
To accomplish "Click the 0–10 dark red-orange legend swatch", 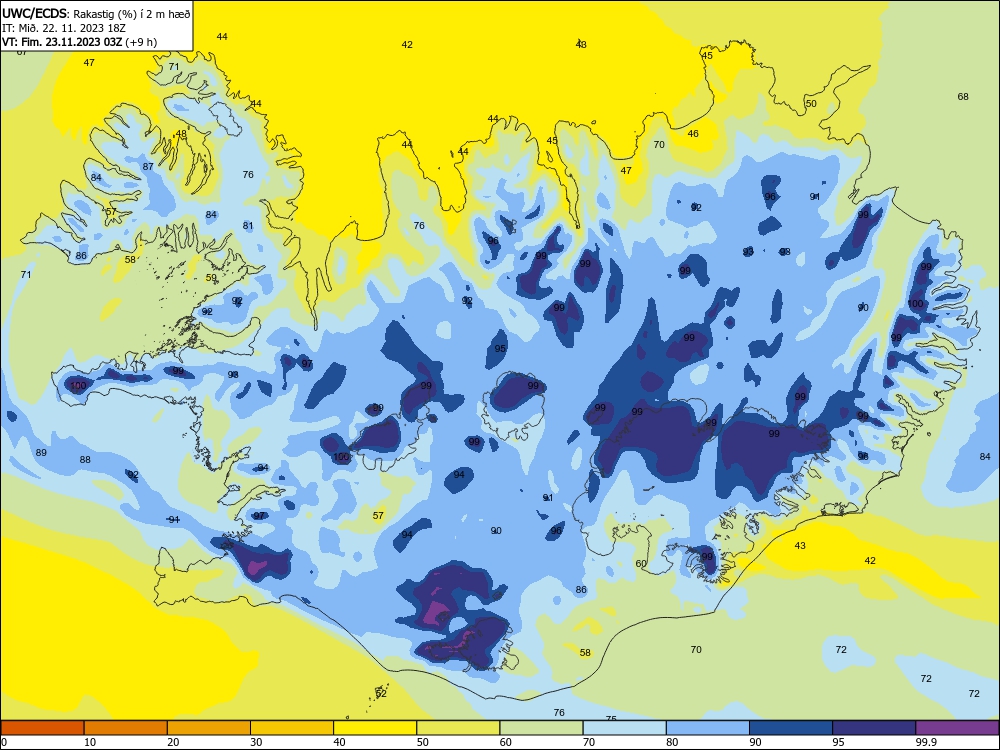I will click(x=42, y=728).
